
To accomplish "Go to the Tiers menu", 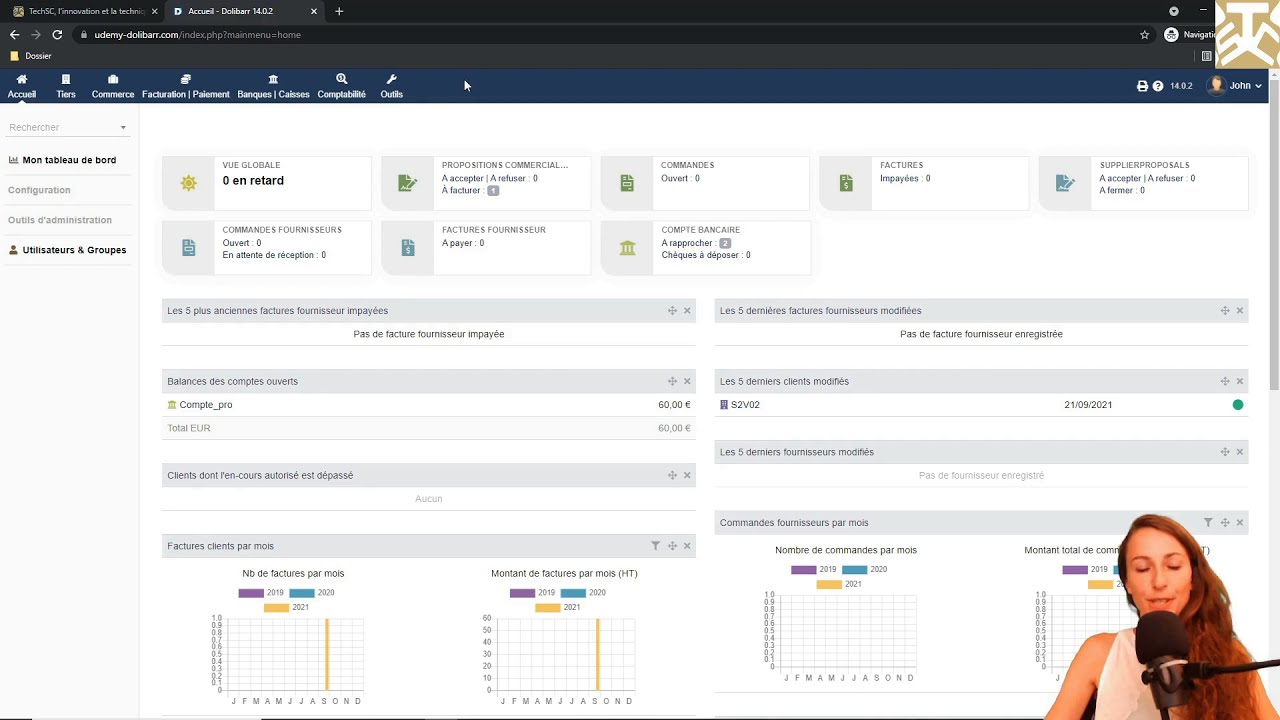I will (x=66, y=86).
